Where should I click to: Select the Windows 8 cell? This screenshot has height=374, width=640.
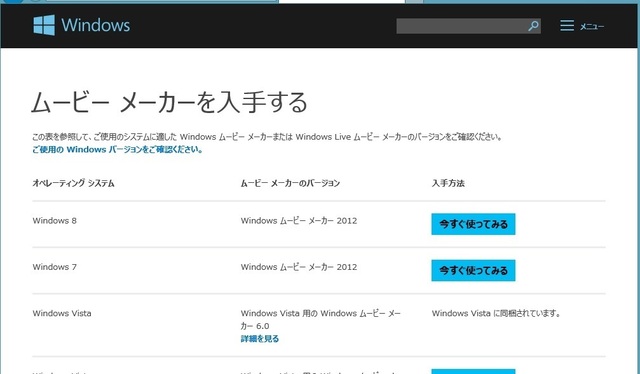(x=55, y=220)
